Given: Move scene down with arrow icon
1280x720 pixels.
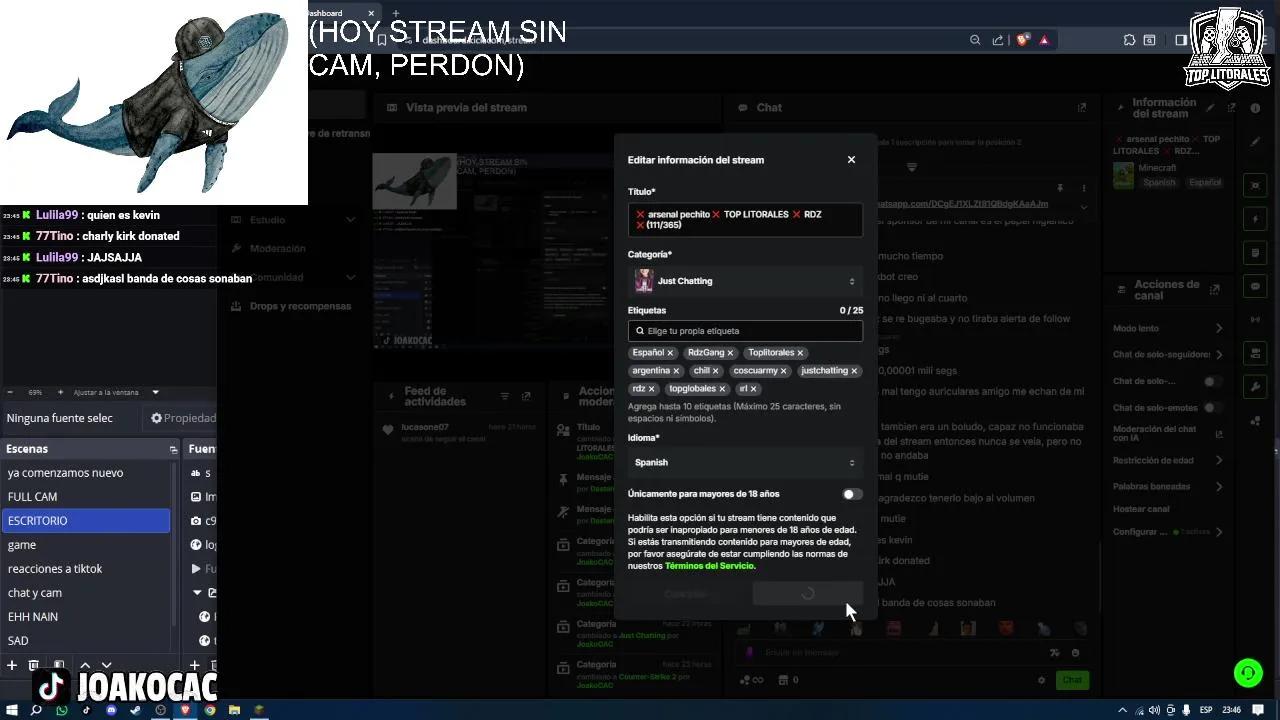Looking at the screenshot, I should (106, 665).
